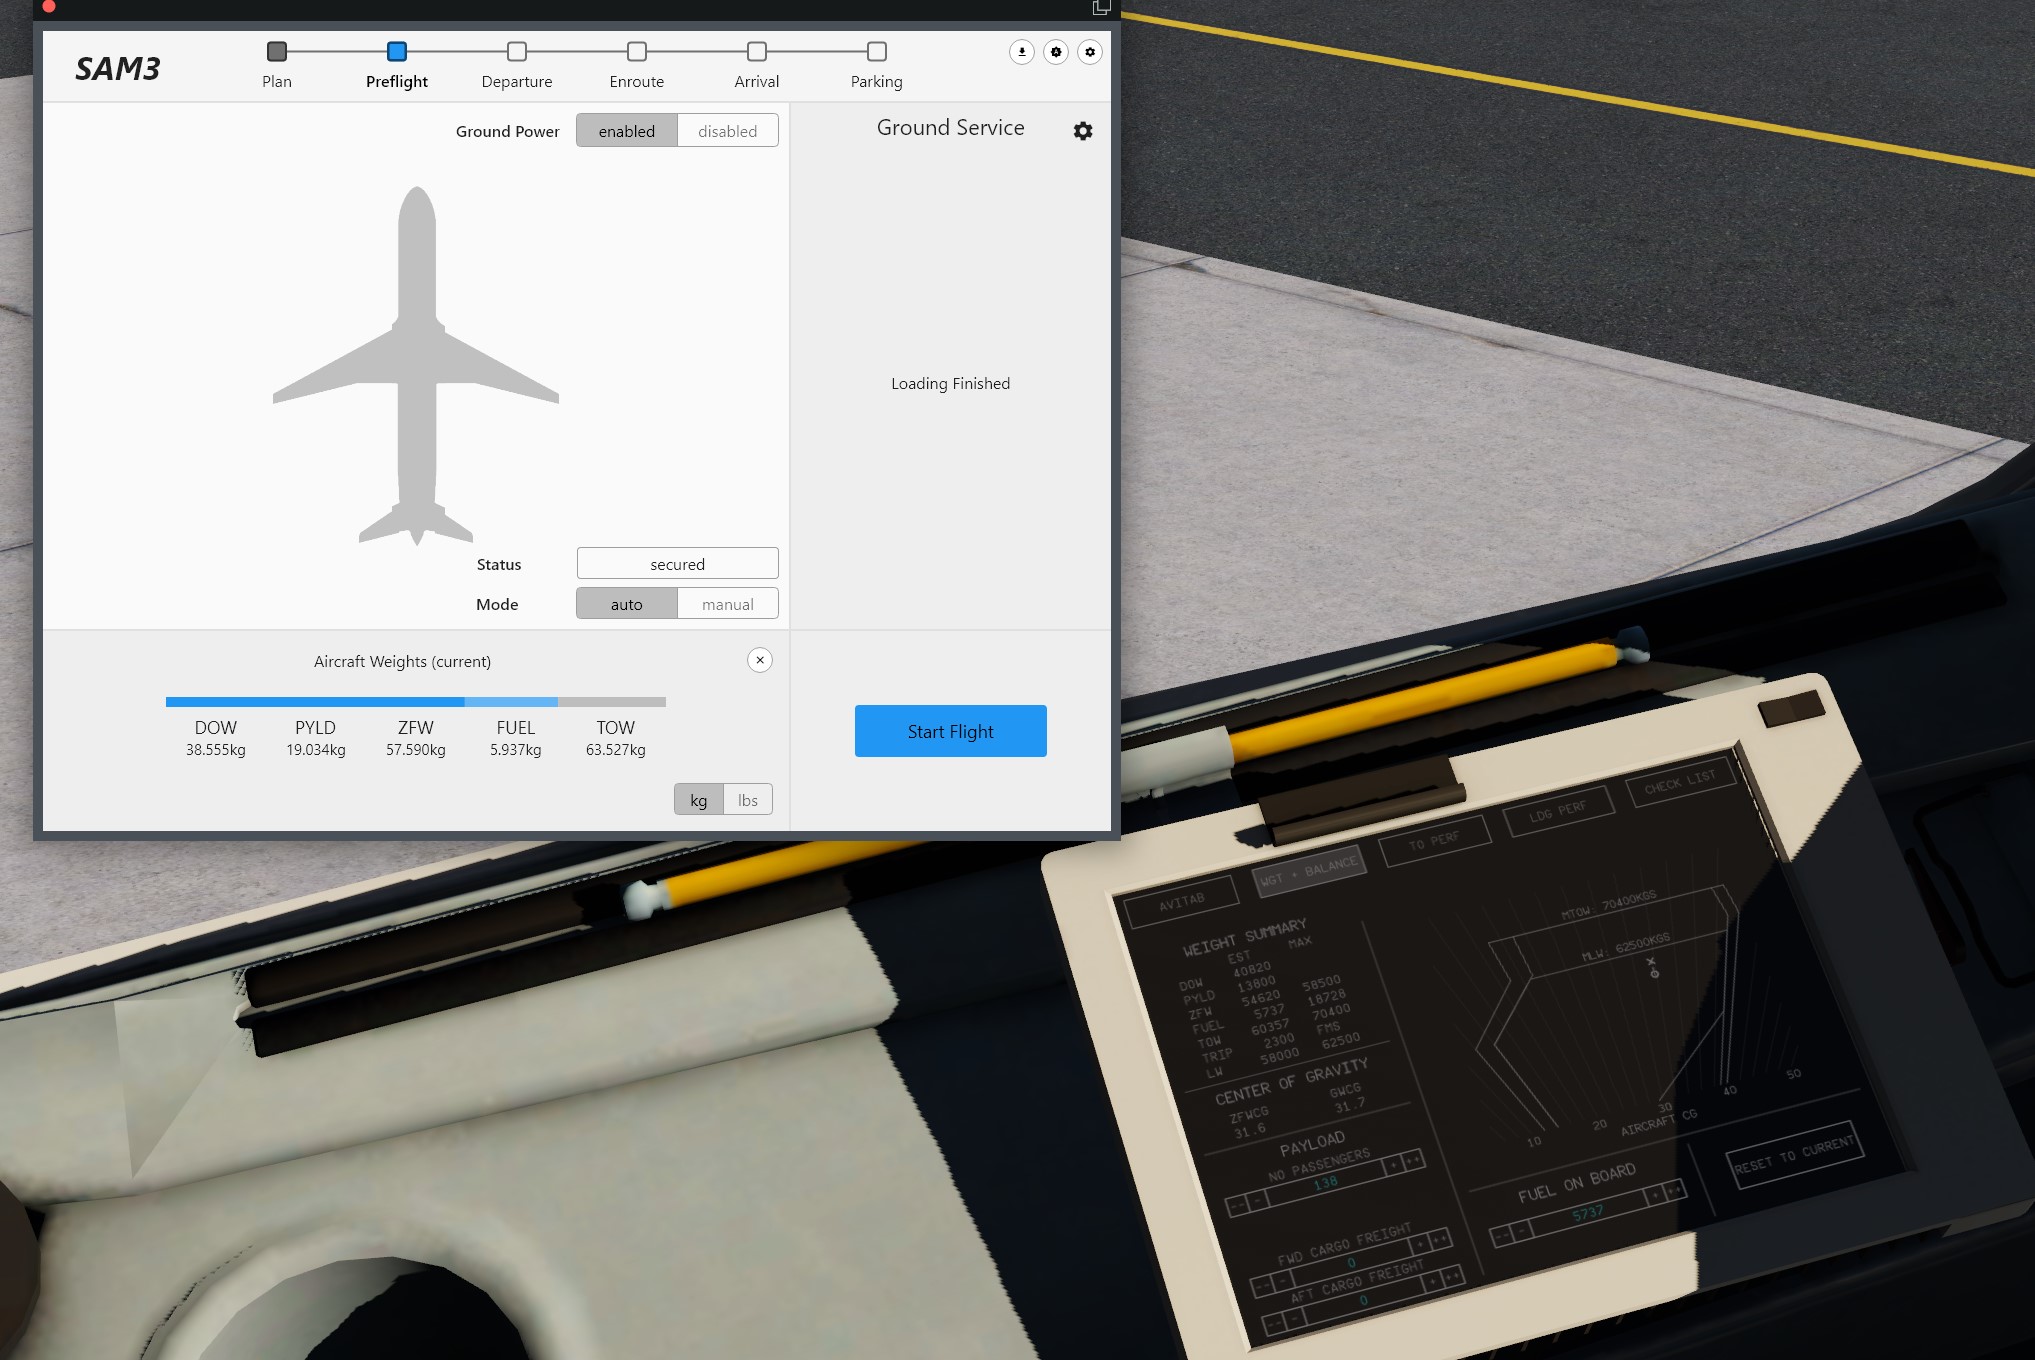
Task: Select the Departure step marker
Action: pyautogui.click(x=517, y=51)
